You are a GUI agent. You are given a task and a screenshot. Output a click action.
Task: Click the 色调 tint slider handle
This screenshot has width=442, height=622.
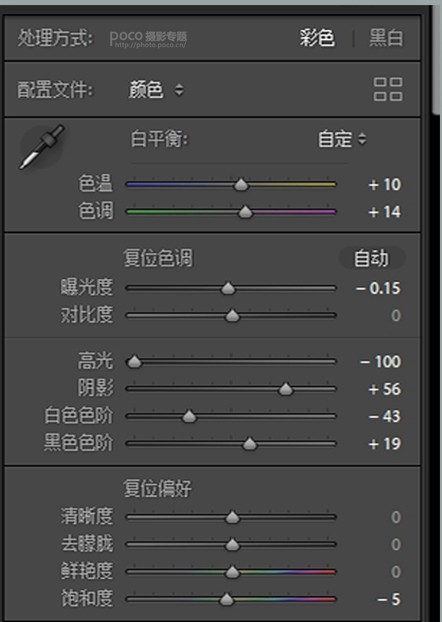tap(245, 212)
